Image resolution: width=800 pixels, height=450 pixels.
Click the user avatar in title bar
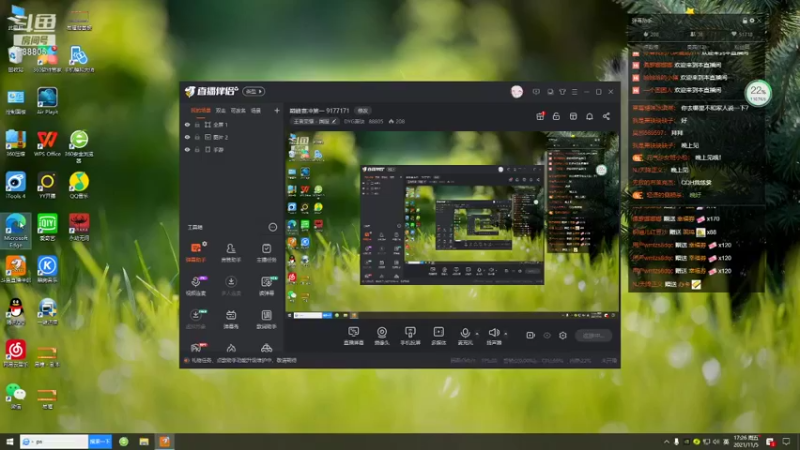tap(517, 91)
